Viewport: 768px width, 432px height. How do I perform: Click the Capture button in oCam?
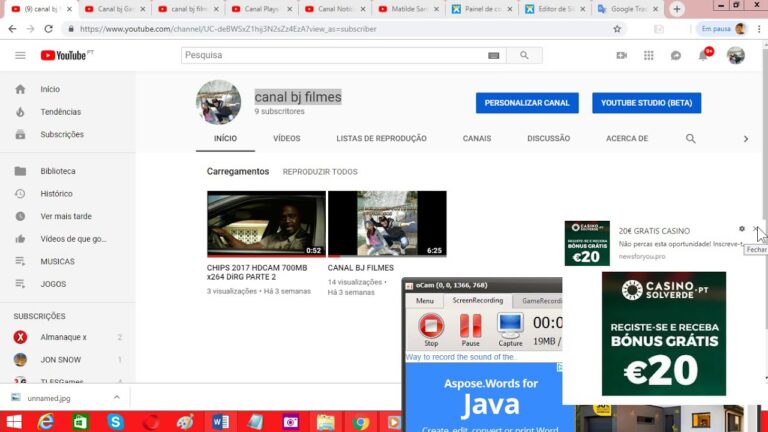point(510,330)
